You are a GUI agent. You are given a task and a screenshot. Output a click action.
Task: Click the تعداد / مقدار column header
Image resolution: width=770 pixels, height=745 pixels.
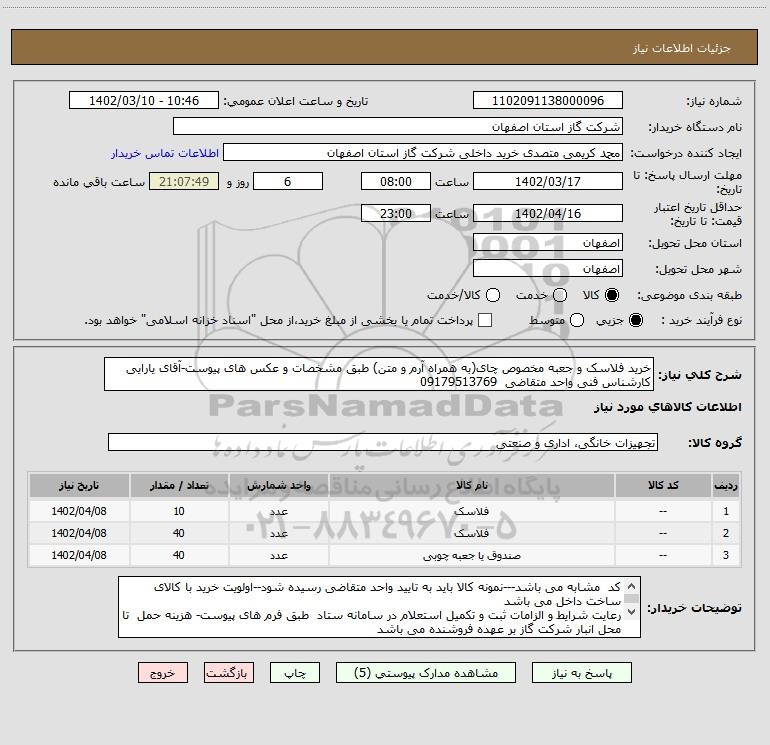click(179, 485)
